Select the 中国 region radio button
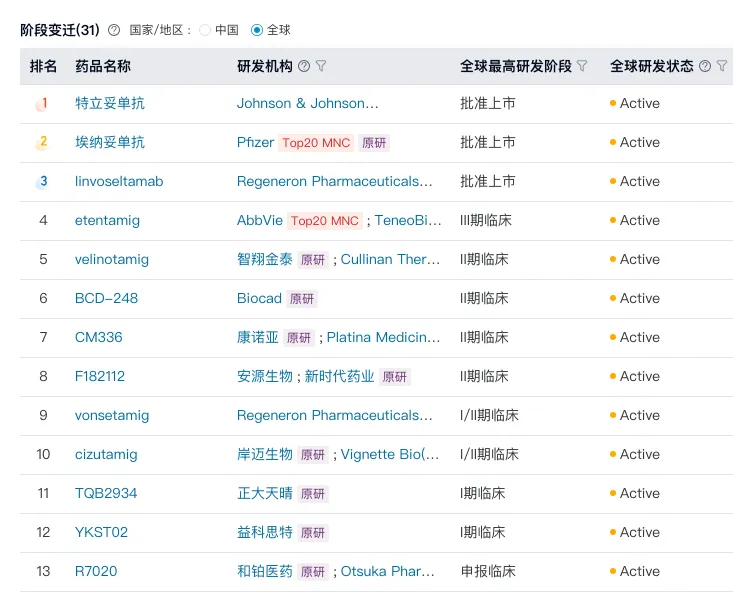This screenshot has height=594, width=733. (205, 30)
